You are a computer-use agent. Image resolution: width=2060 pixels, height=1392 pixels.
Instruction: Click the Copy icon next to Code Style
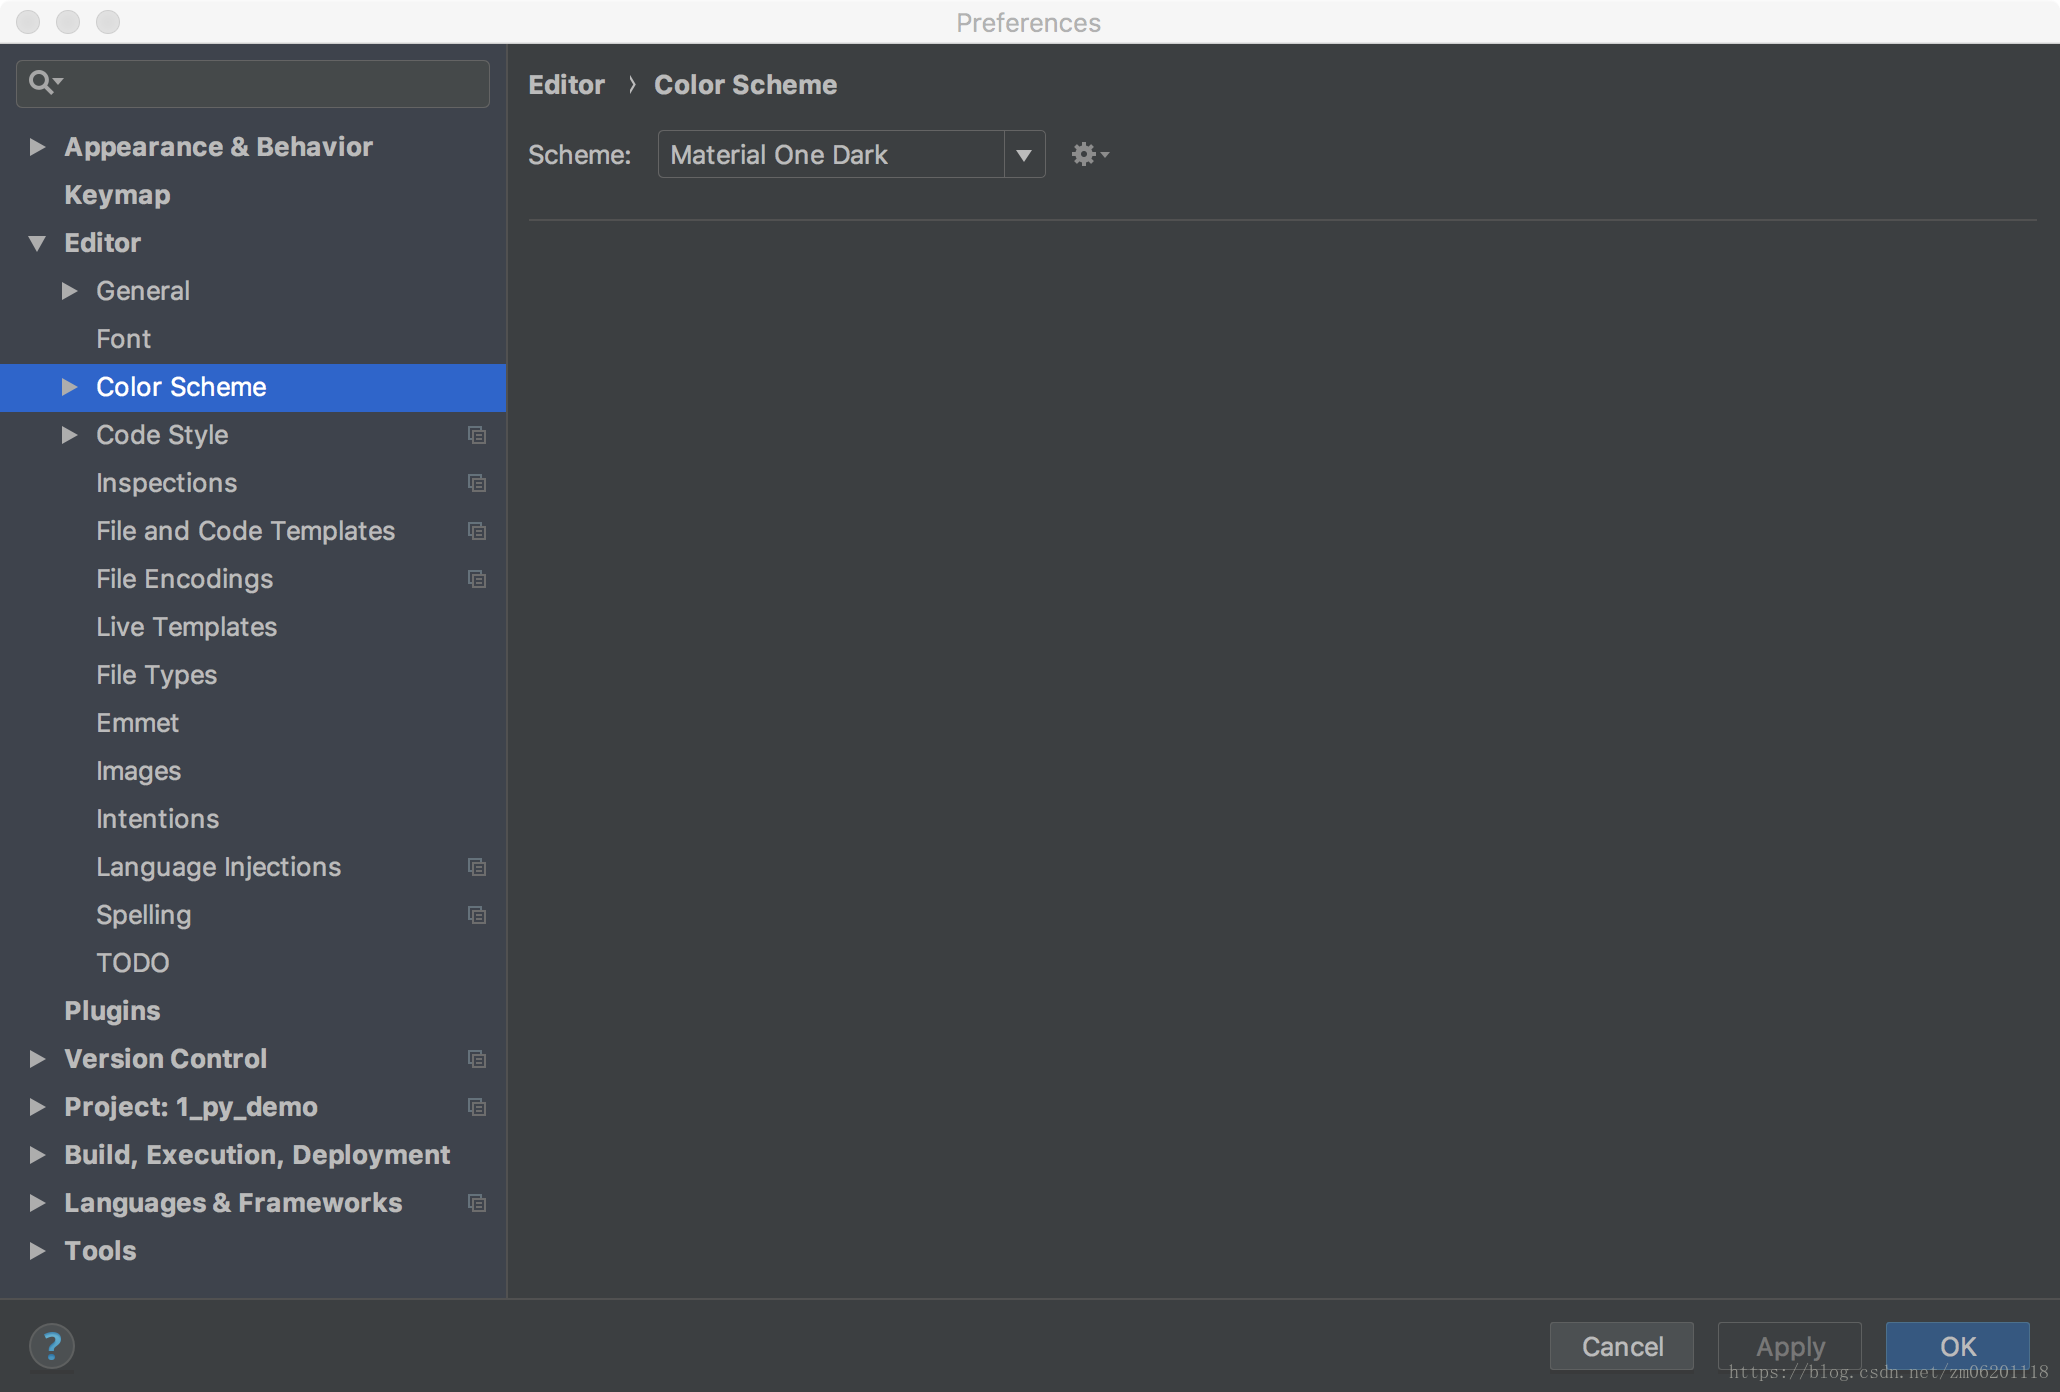[x=477, y=433]
